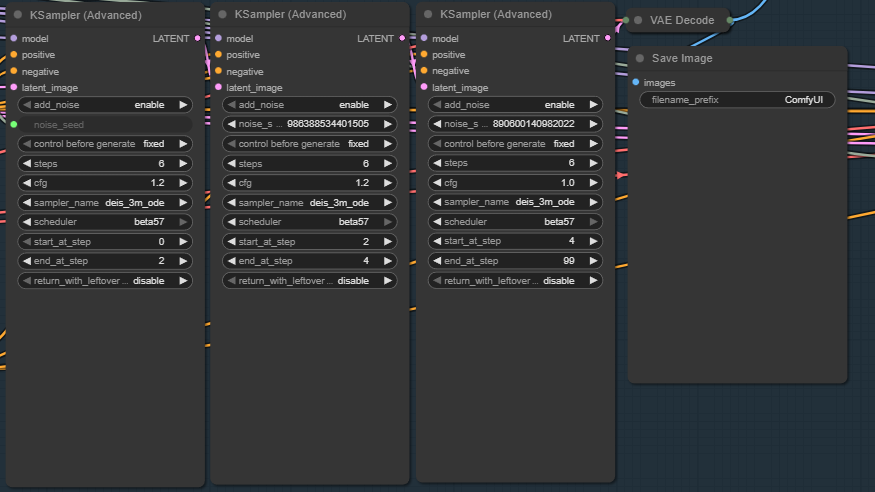Click the right arrow on start_at_step 0
Viewport: 875px width, 492px height.
182,242
